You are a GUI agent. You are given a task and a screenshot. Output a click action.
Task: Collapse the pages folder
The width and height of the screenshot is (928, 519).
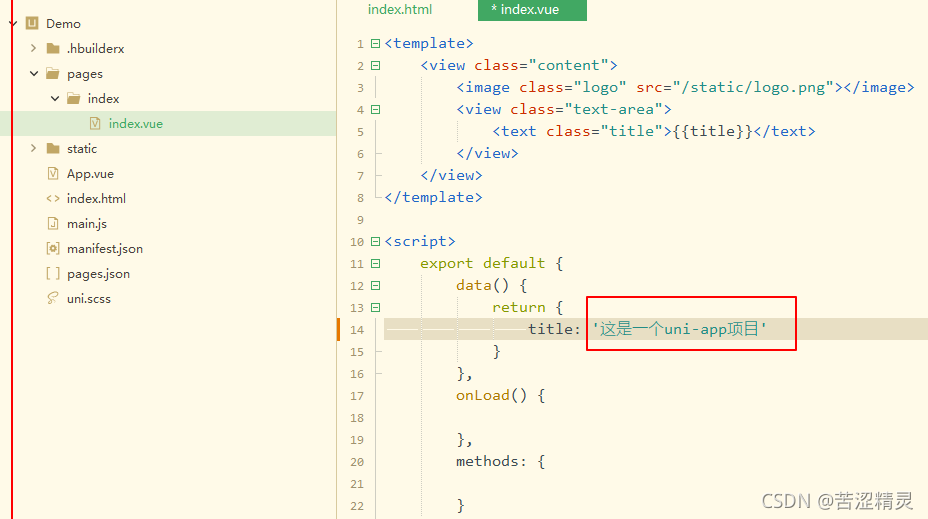pyautogui.click(x=34, y=73)
